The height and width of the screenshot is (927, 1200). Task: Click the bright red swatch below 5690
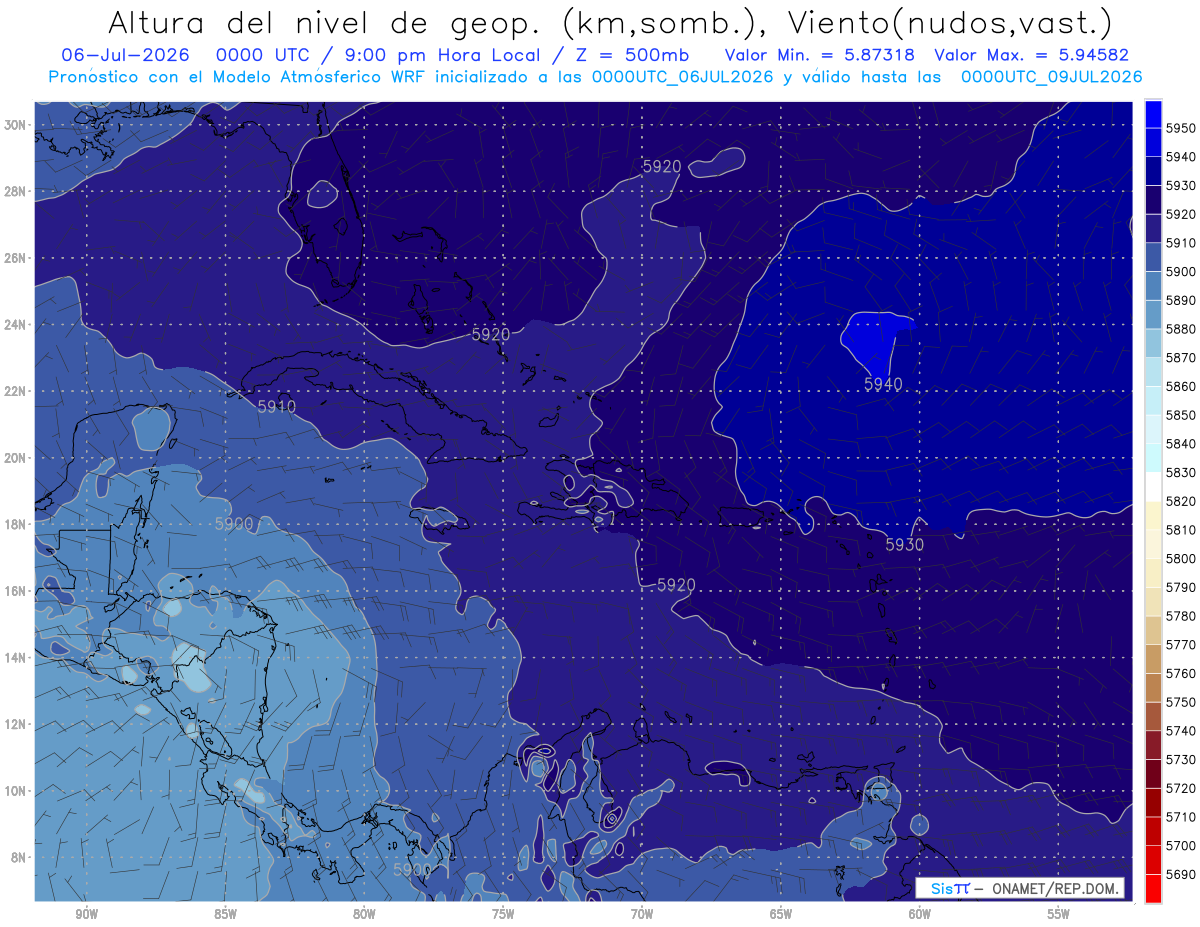(1153, 889)
